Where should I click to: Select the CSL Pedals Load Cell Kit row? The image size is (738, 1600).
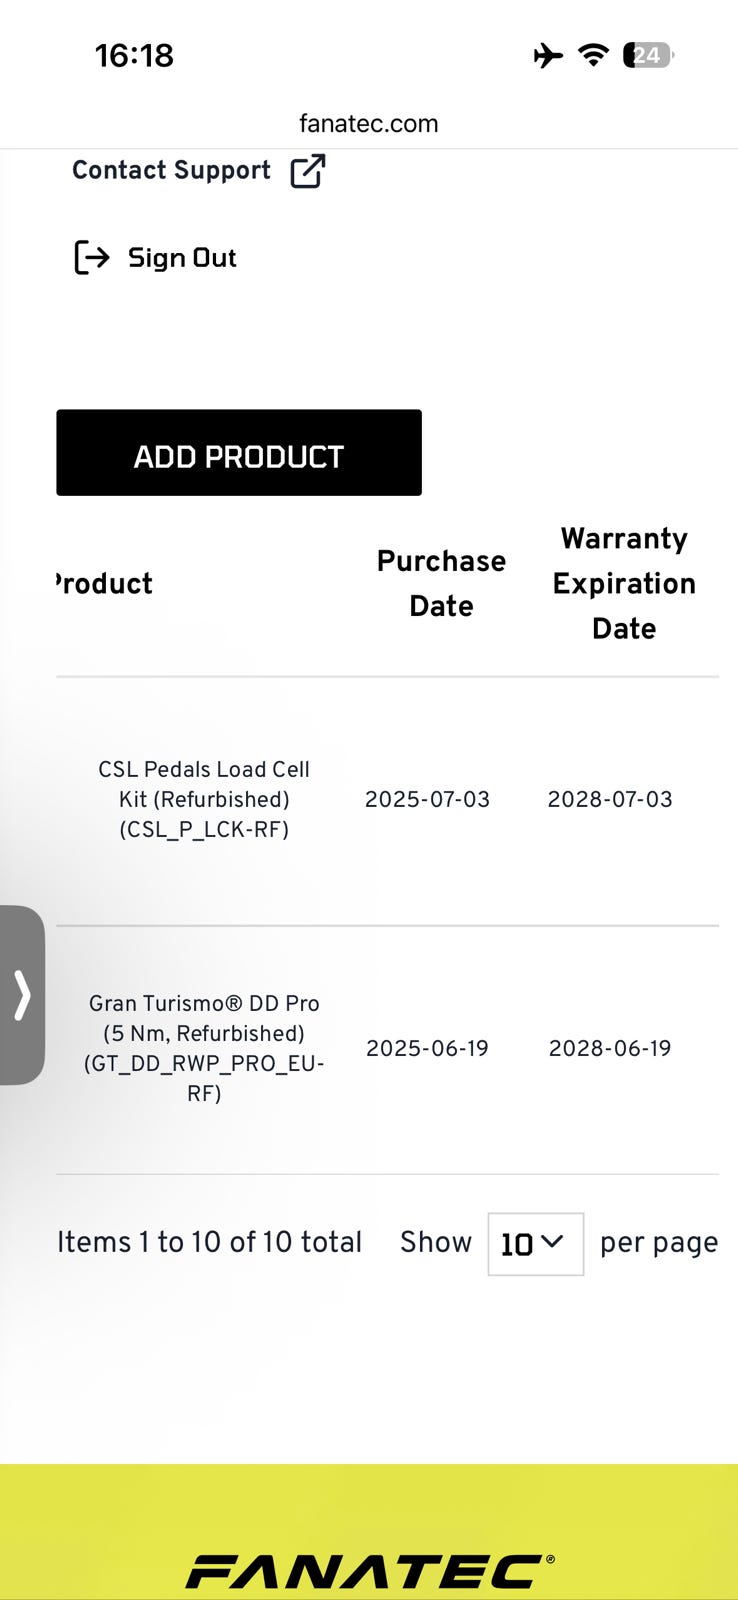point(204,799)
